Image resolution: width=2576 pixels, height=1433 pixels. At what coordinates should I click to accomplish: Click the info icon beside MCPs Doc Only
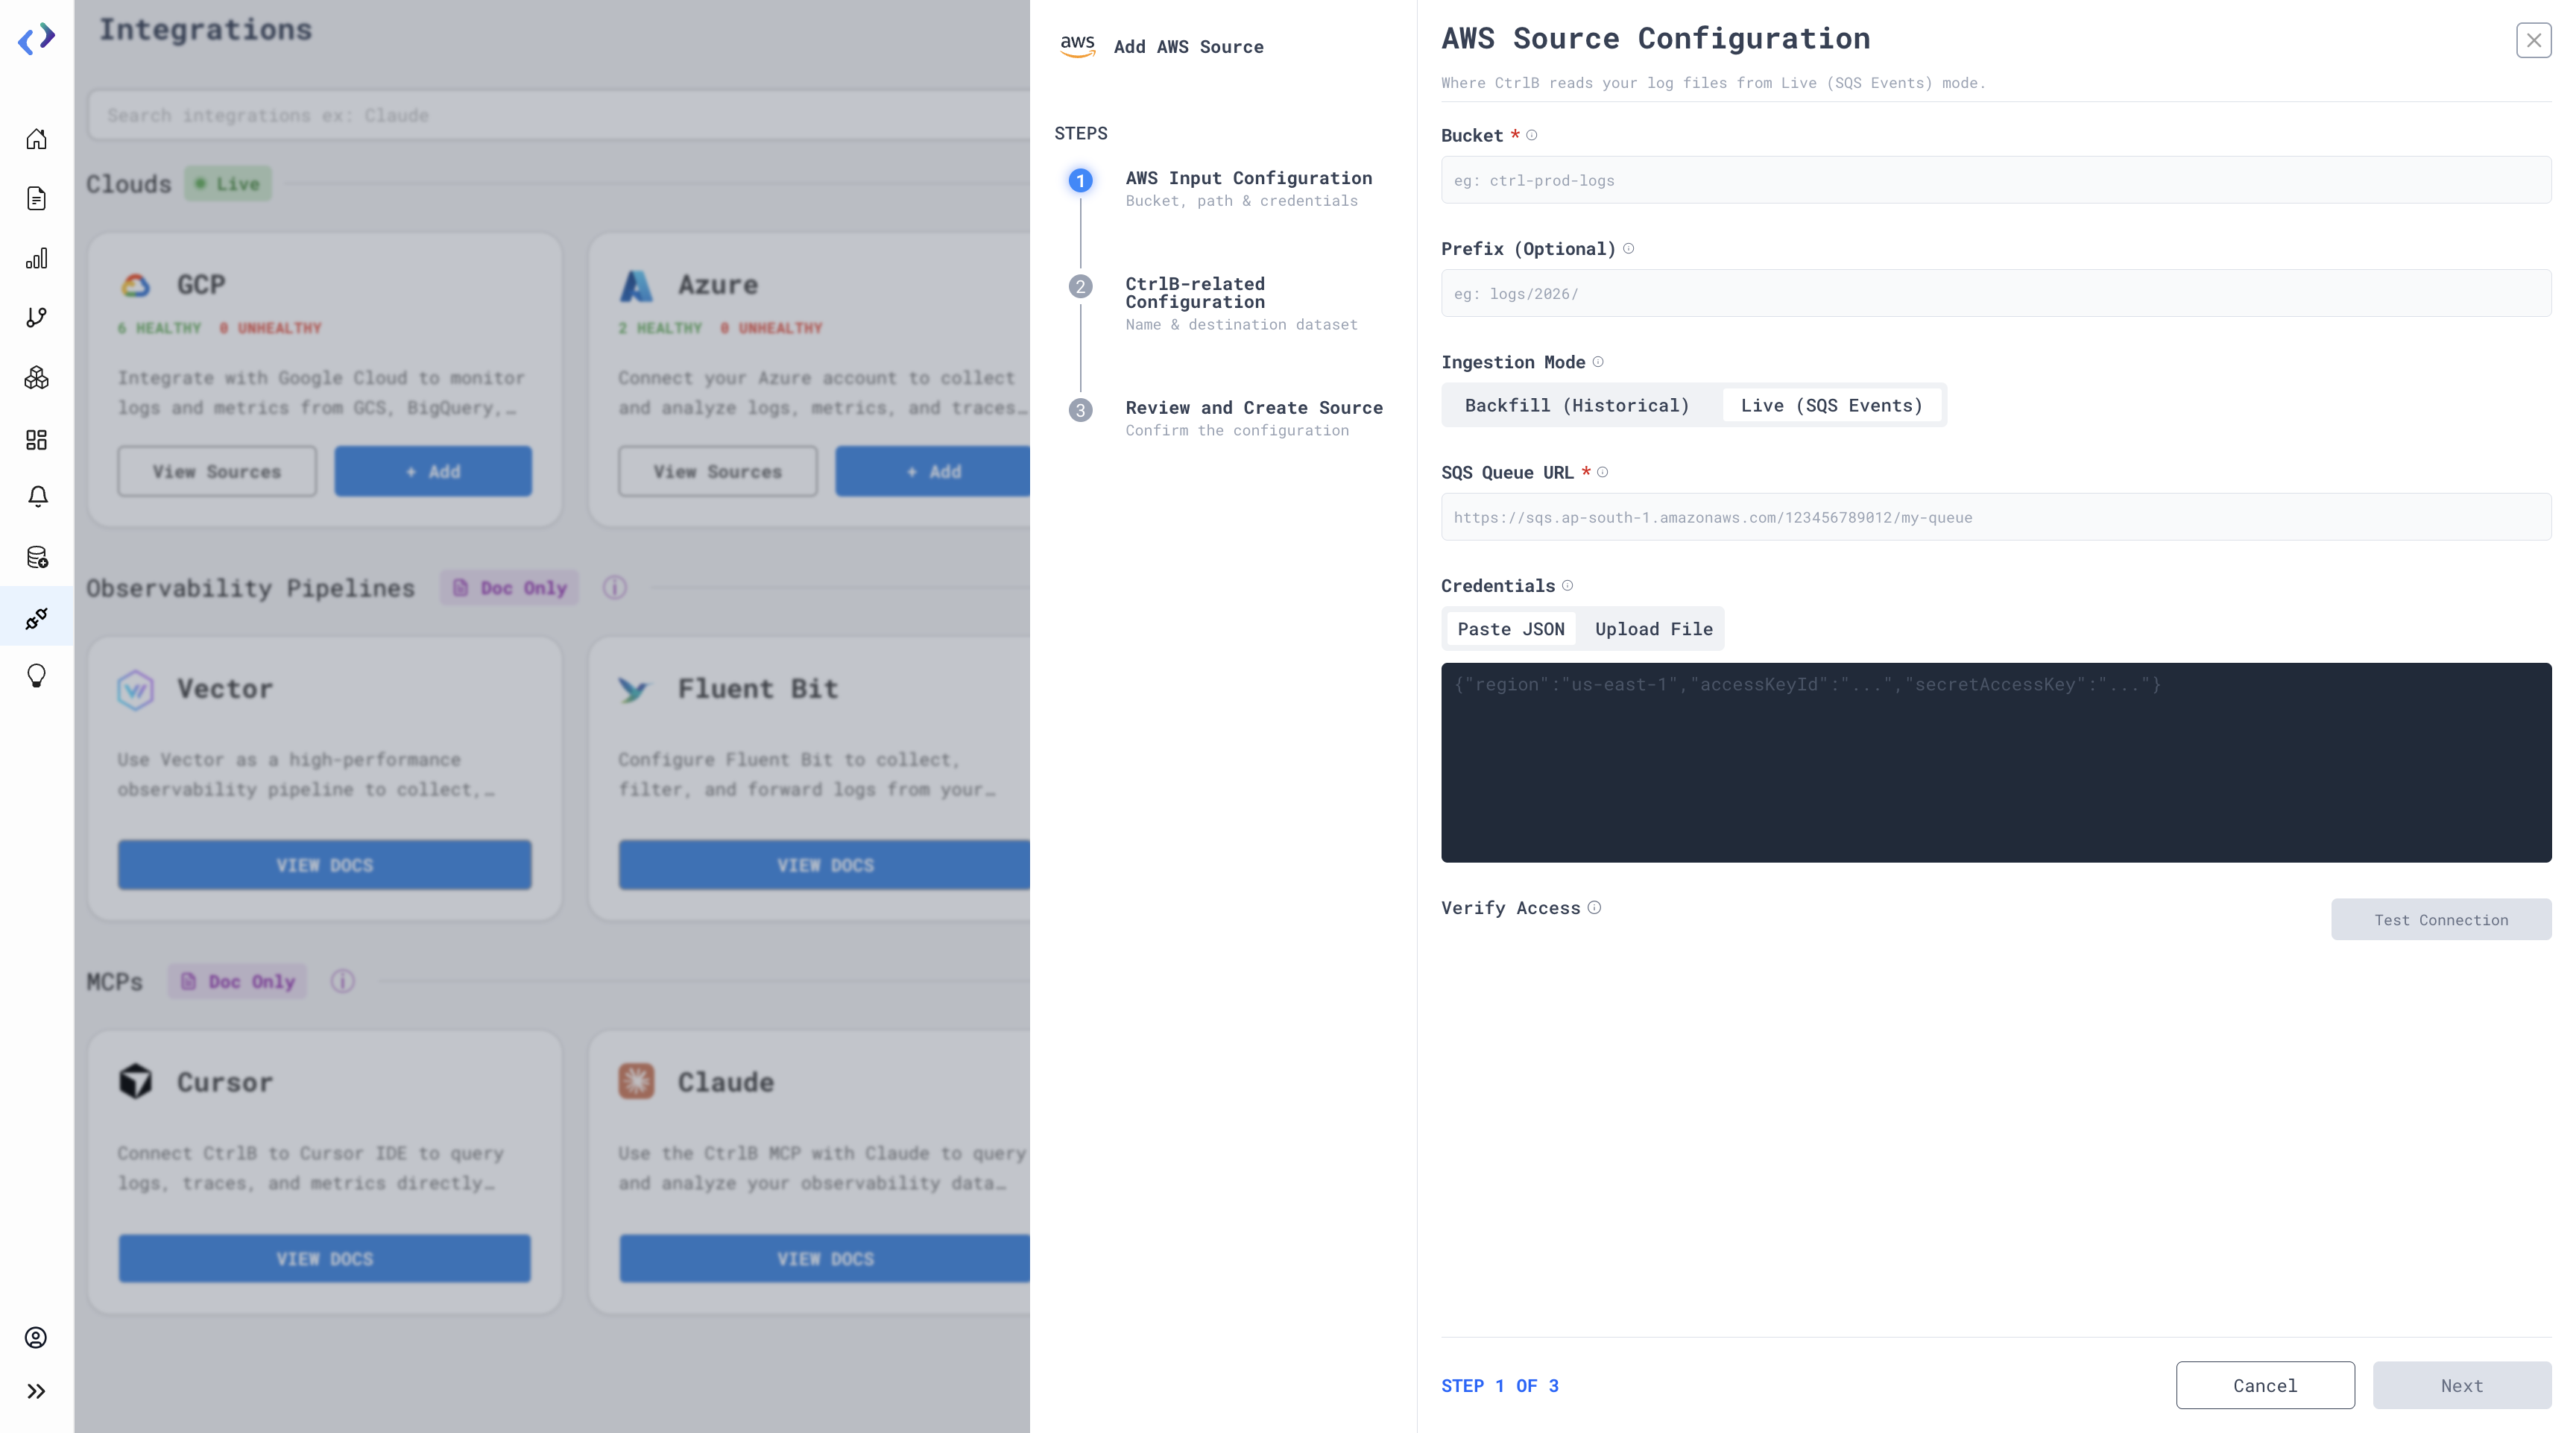click(x=342, y=981)
